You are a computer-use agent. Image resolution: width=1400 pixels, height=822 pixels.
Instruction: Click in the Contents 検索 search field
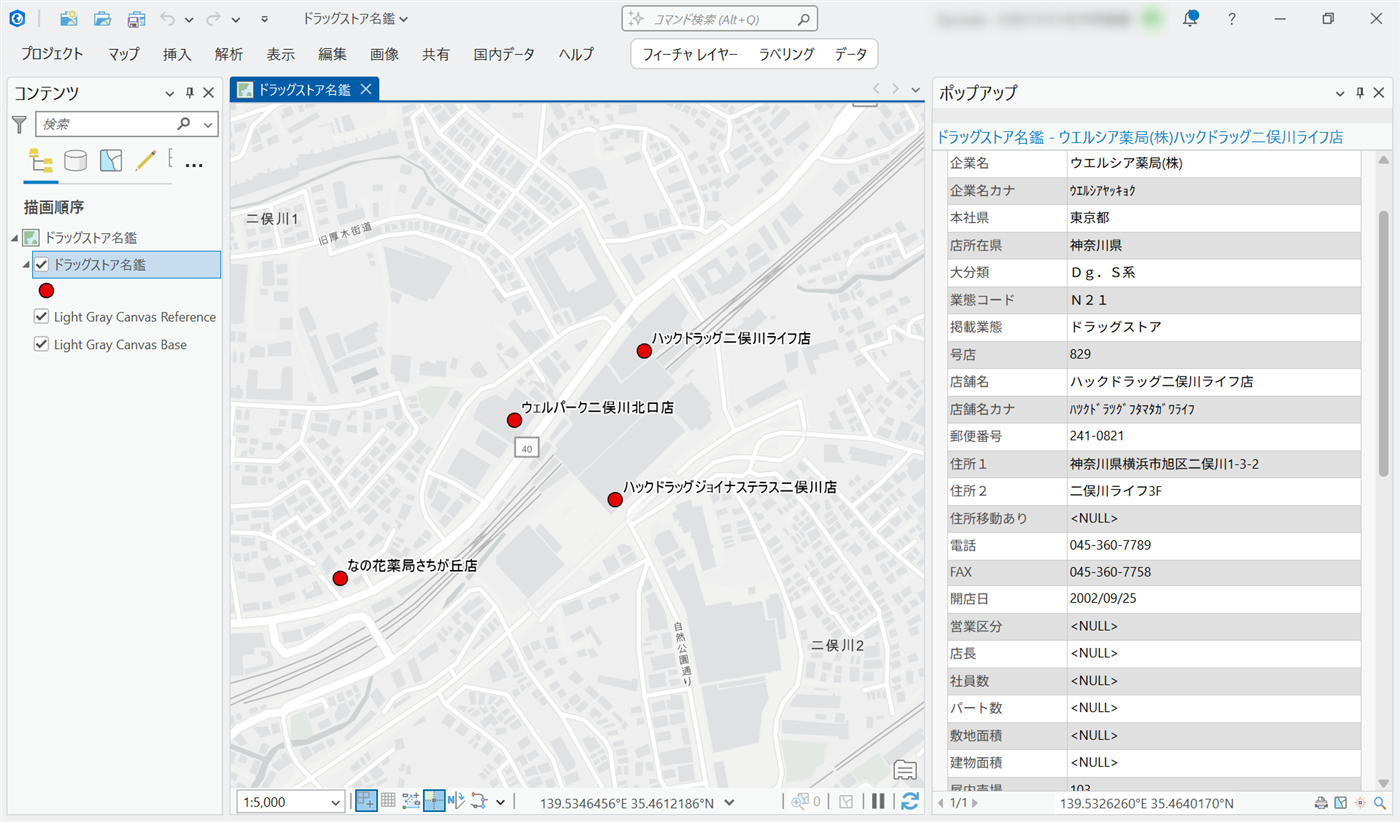107,124
